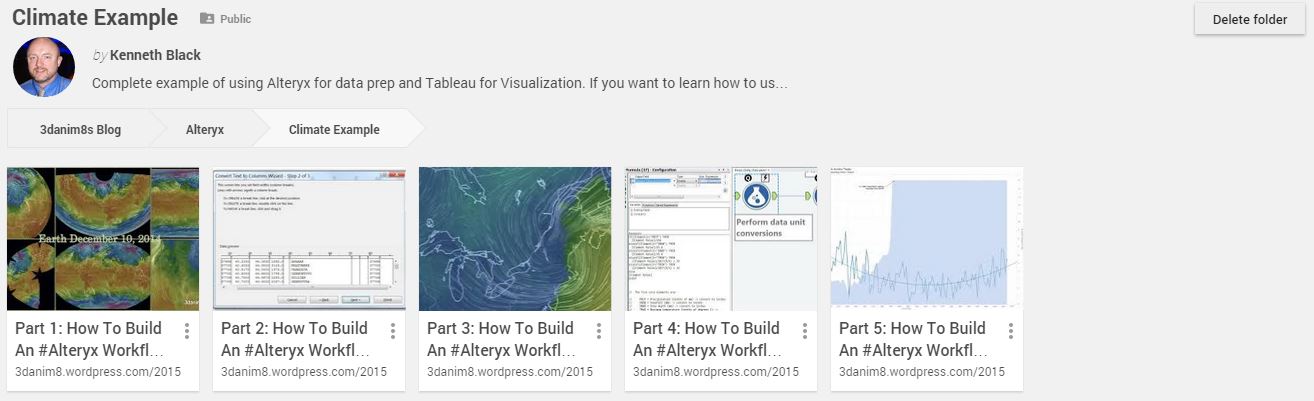1314x401 pixels.
Task: Open the three-dot menu on Part 5 card
Action: click(x=1011, y=331)
